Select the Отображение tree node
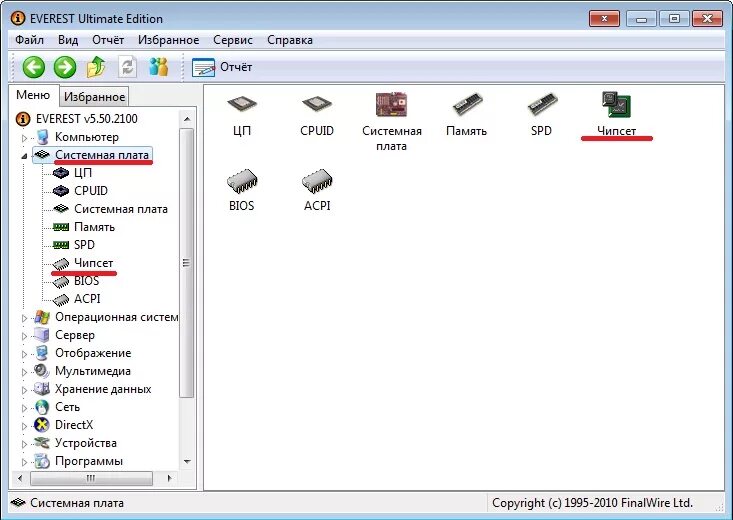This screenshot has height=520, width=733. tap(83, 353)
